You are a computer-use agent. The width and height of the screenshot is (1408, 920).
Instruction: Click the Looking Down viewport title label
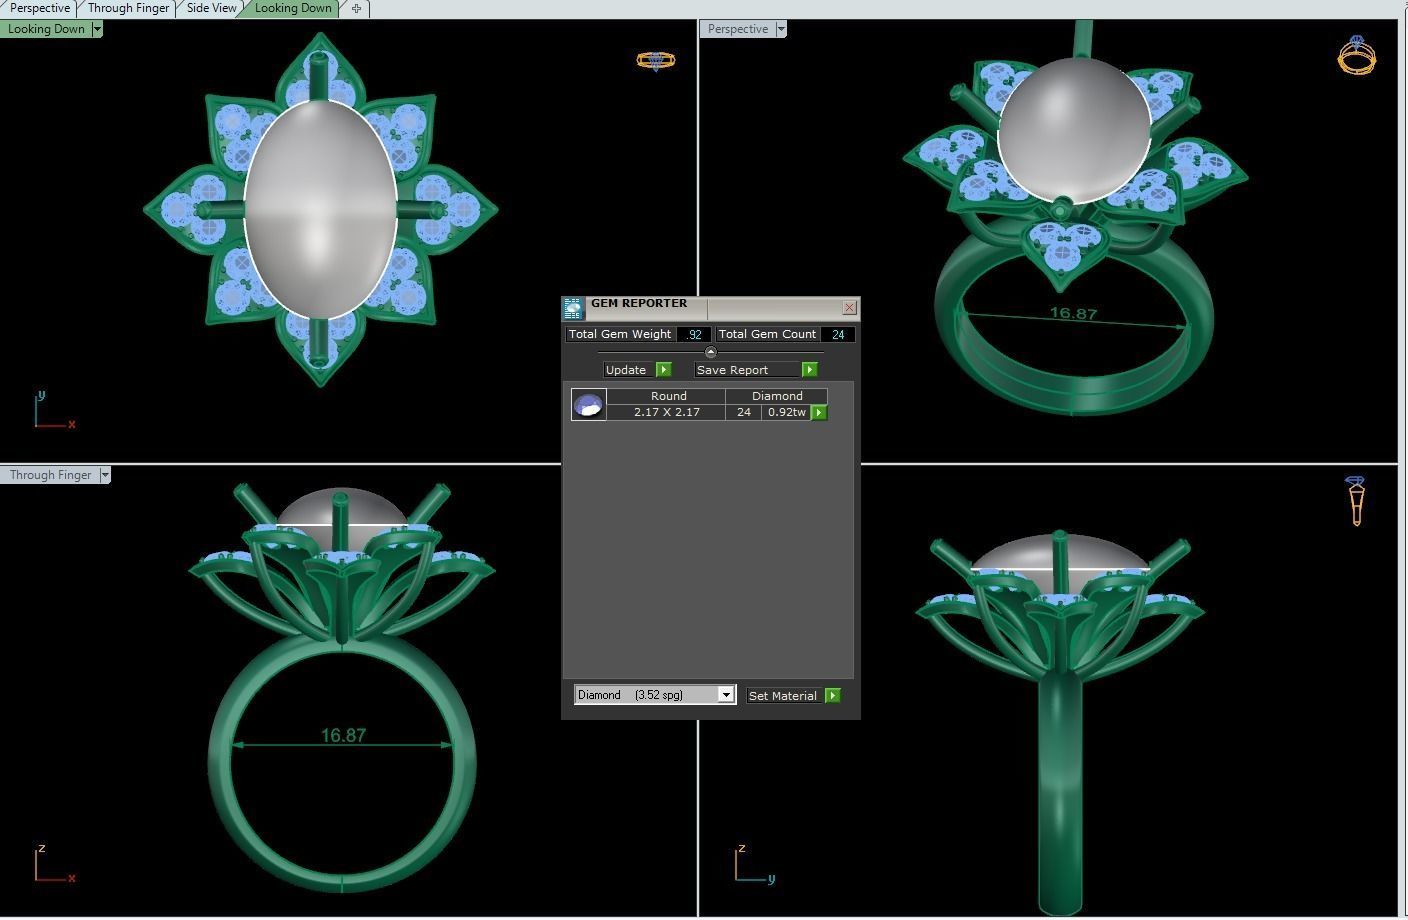46,29
